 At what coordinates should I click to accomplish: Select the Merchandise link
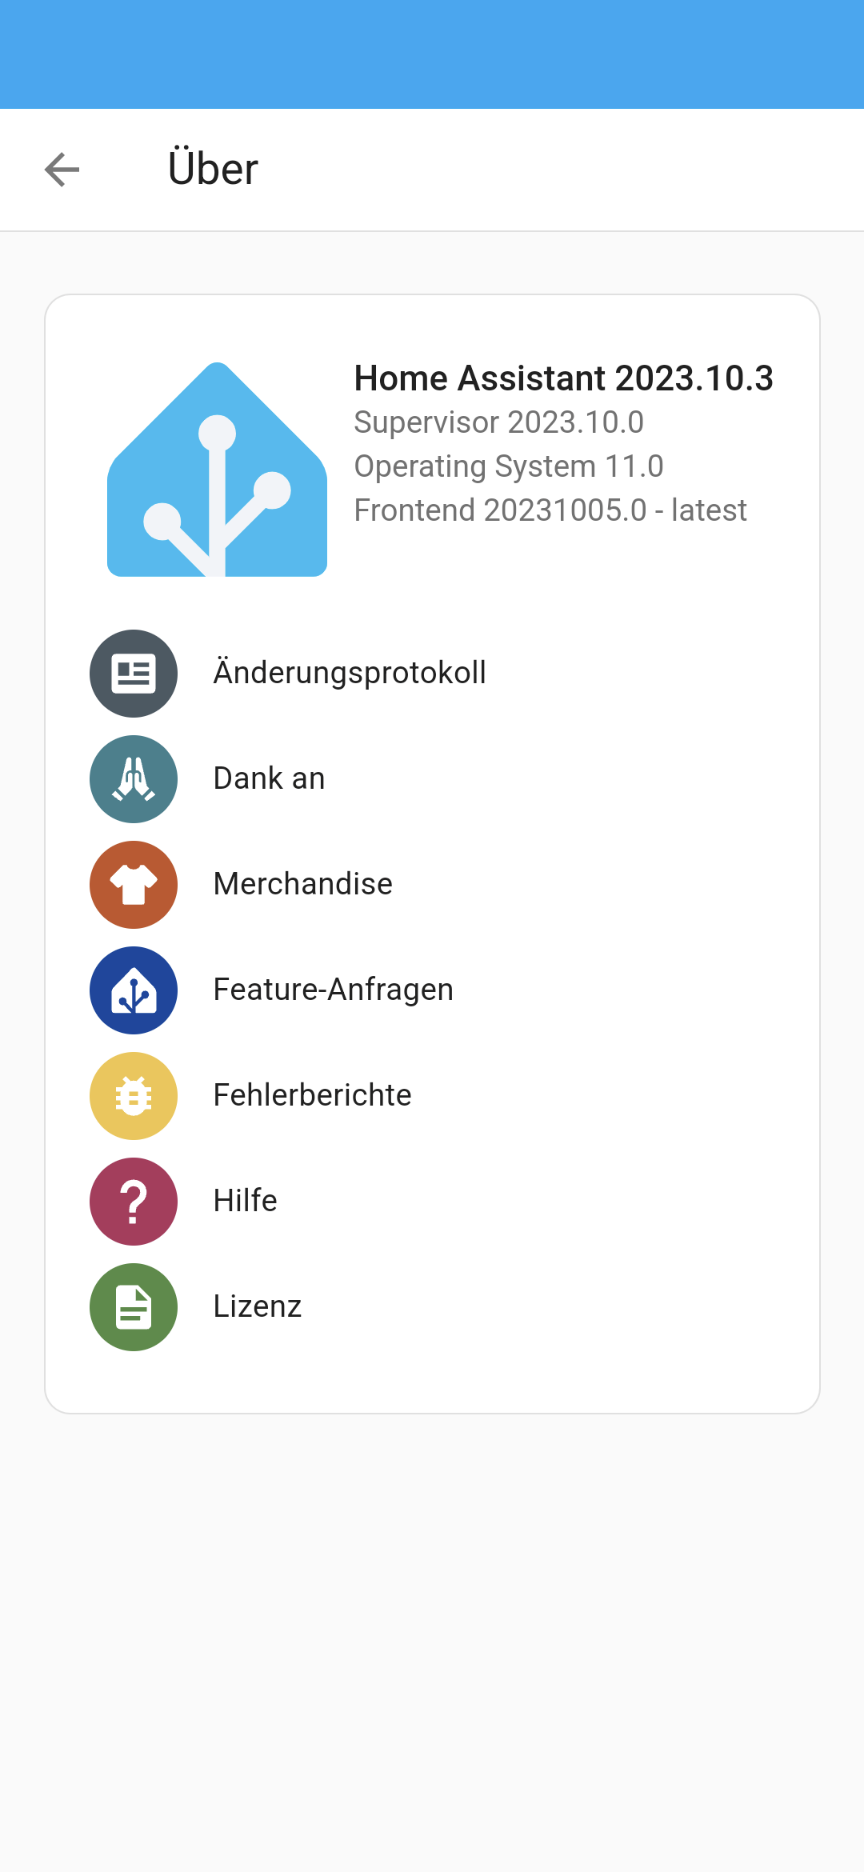(x=303, y=884)
